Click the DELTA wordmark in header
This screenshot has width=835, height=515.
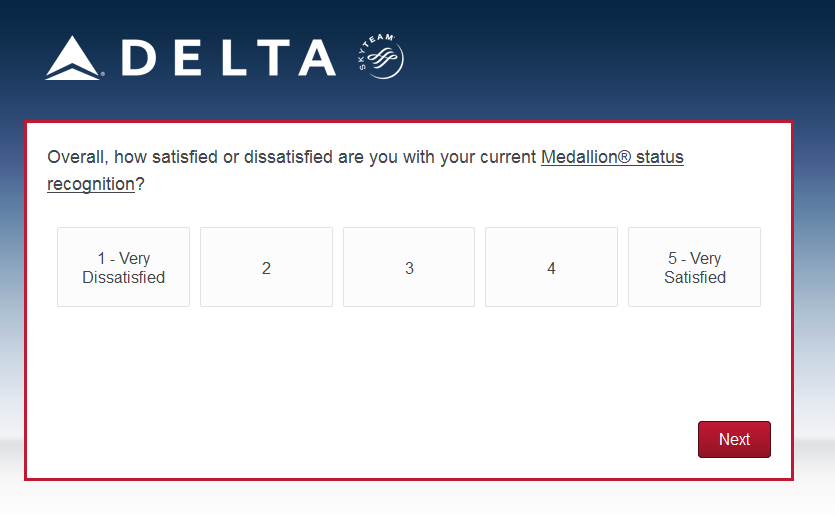[230, 58]
